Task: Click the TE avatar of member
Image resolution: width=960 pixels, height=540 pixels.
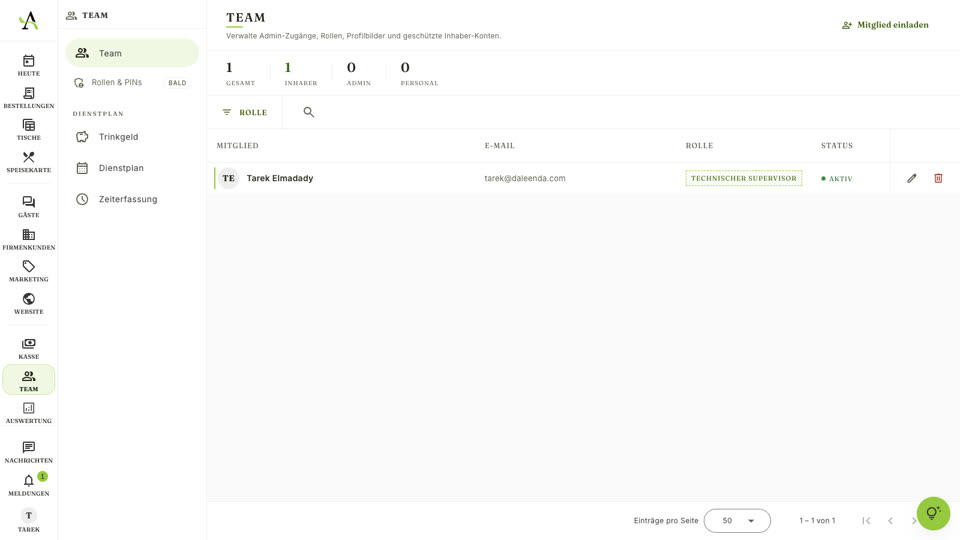Action: point(228,178)
